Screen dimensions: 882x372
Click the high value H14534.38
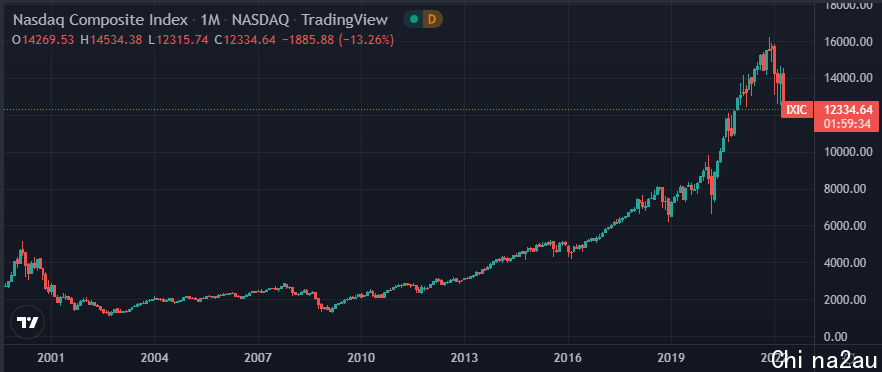click(111, 40)
